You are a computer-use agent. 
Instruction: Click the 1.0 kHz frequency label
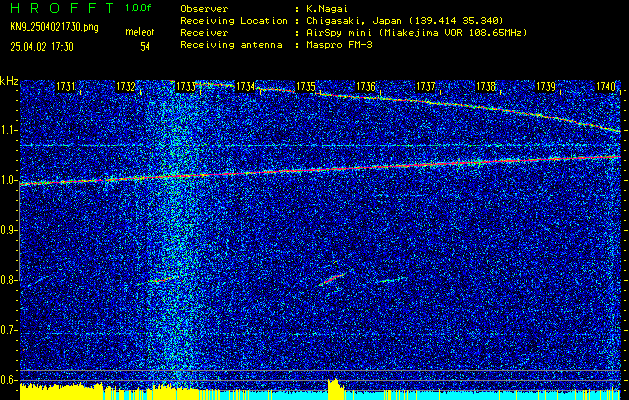click(x=8, y=181)
